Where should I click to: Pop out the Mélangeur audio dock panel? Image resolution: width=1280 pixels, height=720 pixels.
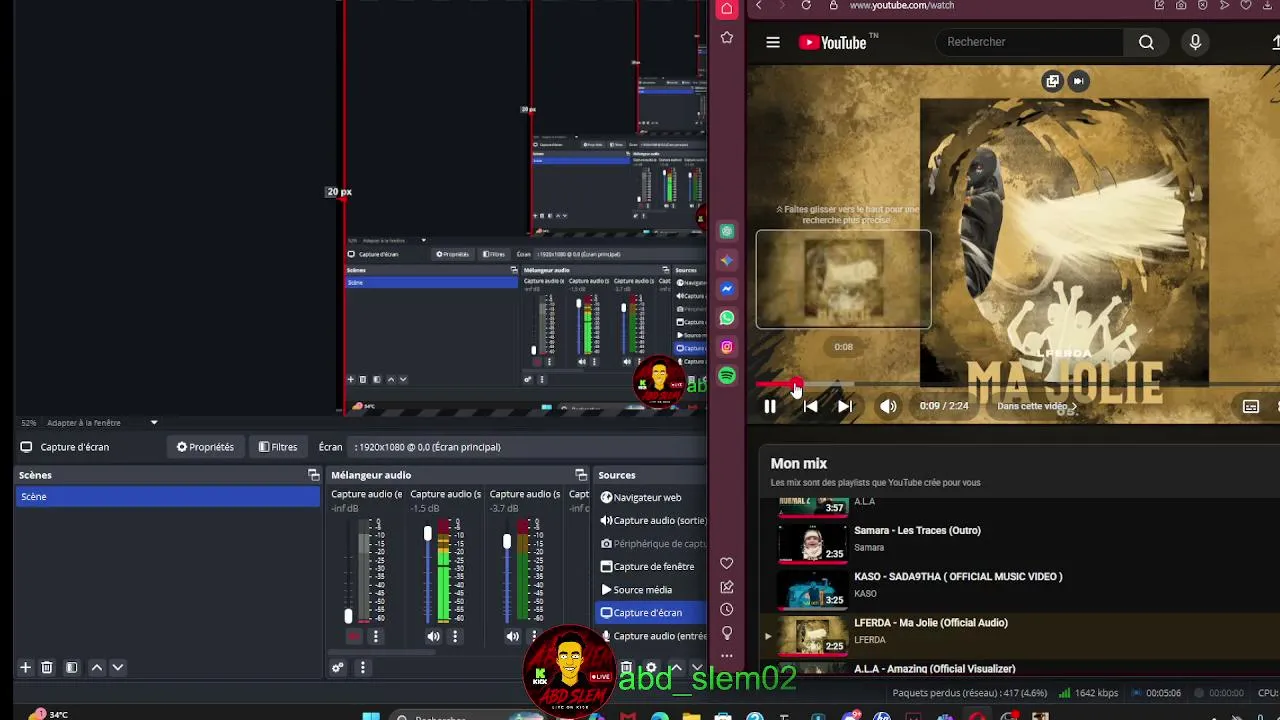tap(581, 475)
